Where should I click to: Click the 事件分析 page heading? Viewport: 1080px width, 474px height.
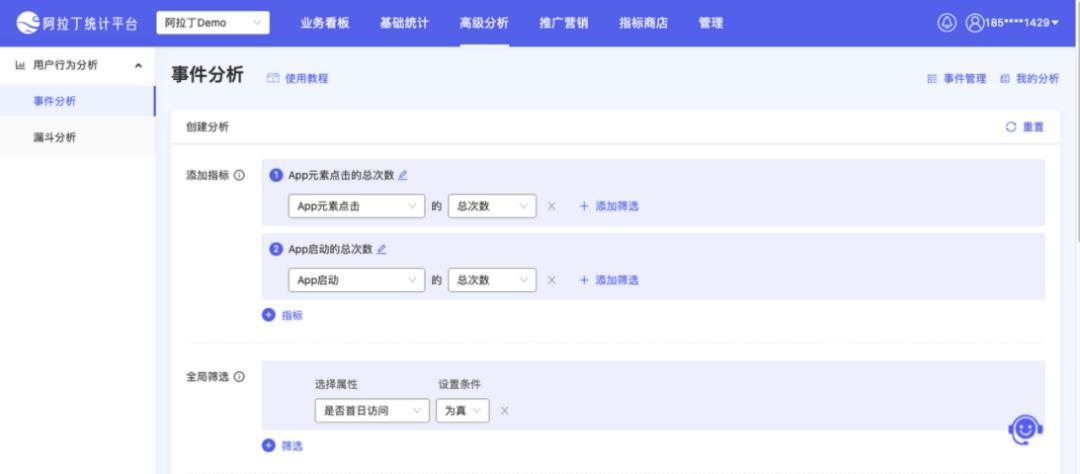207,75
